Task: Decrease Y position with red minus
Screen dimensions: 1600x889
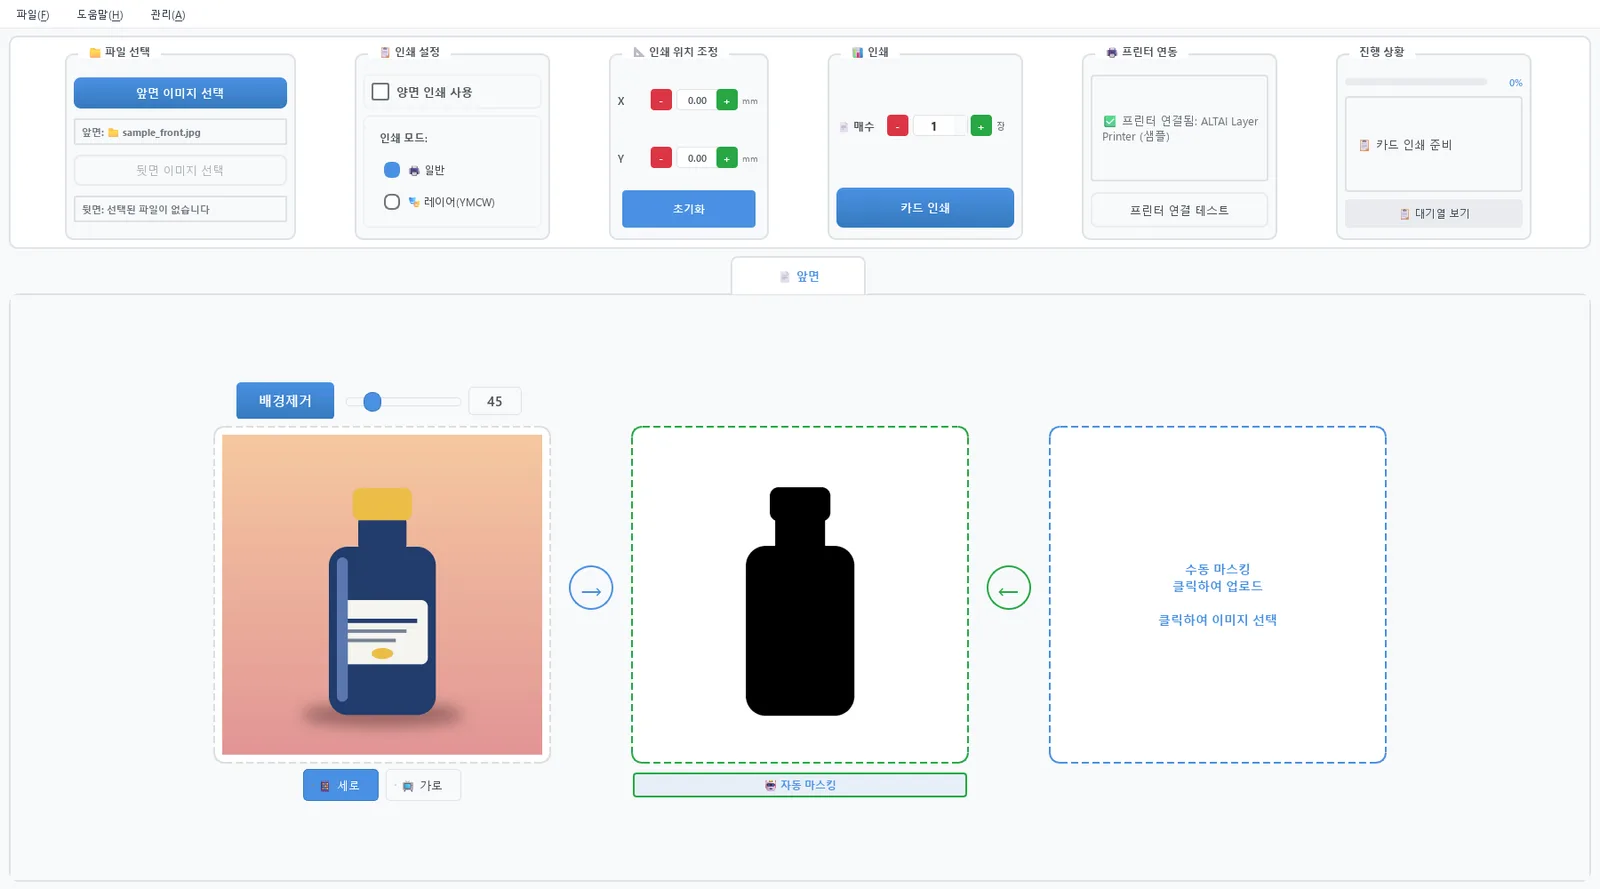Action: (661, 158)
